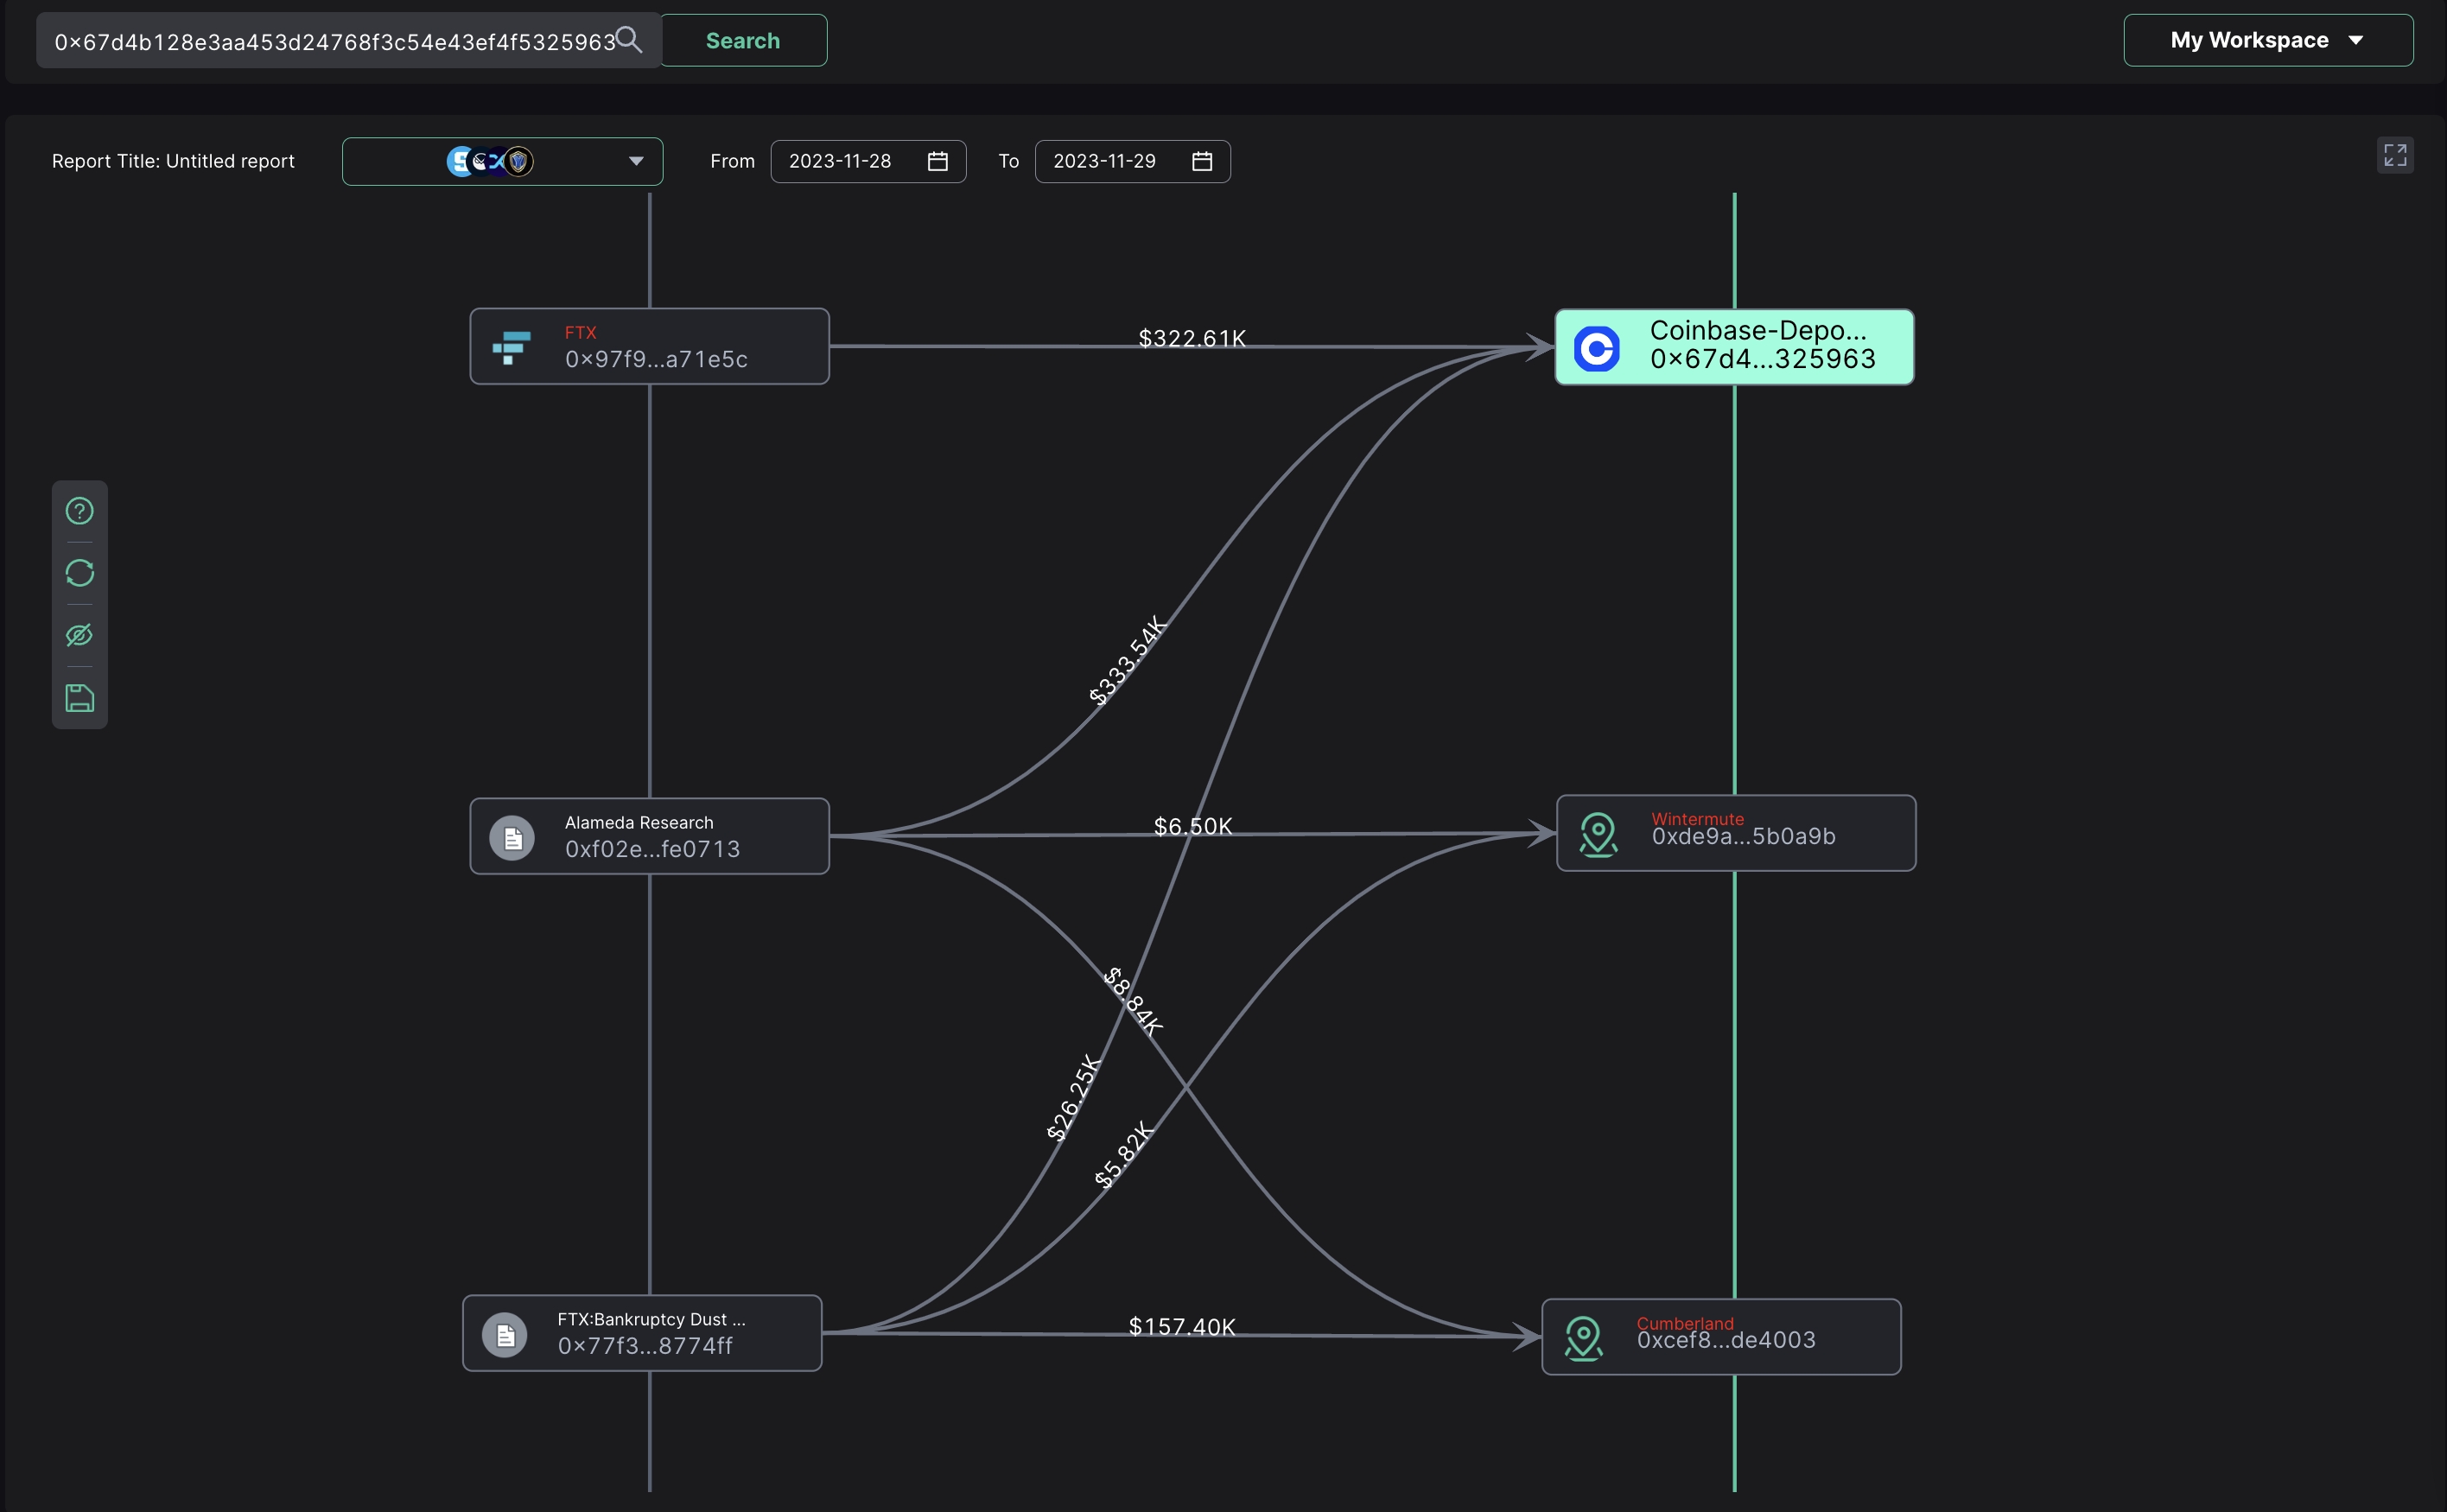Select the Wintermute 0xde9a...5b0a9b node
This screenshot has width=2447, height=1512.
coord(1736,833)
